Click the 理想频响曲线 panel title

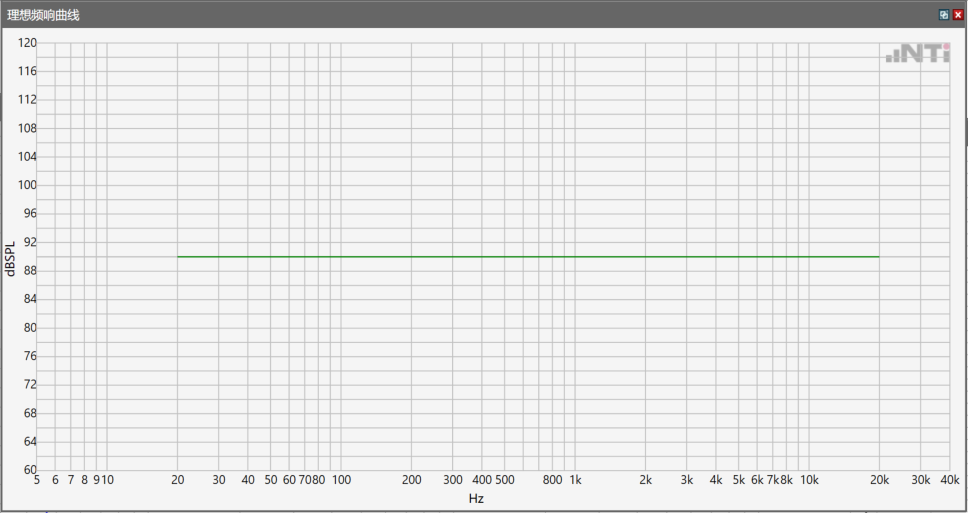[44, 15]
